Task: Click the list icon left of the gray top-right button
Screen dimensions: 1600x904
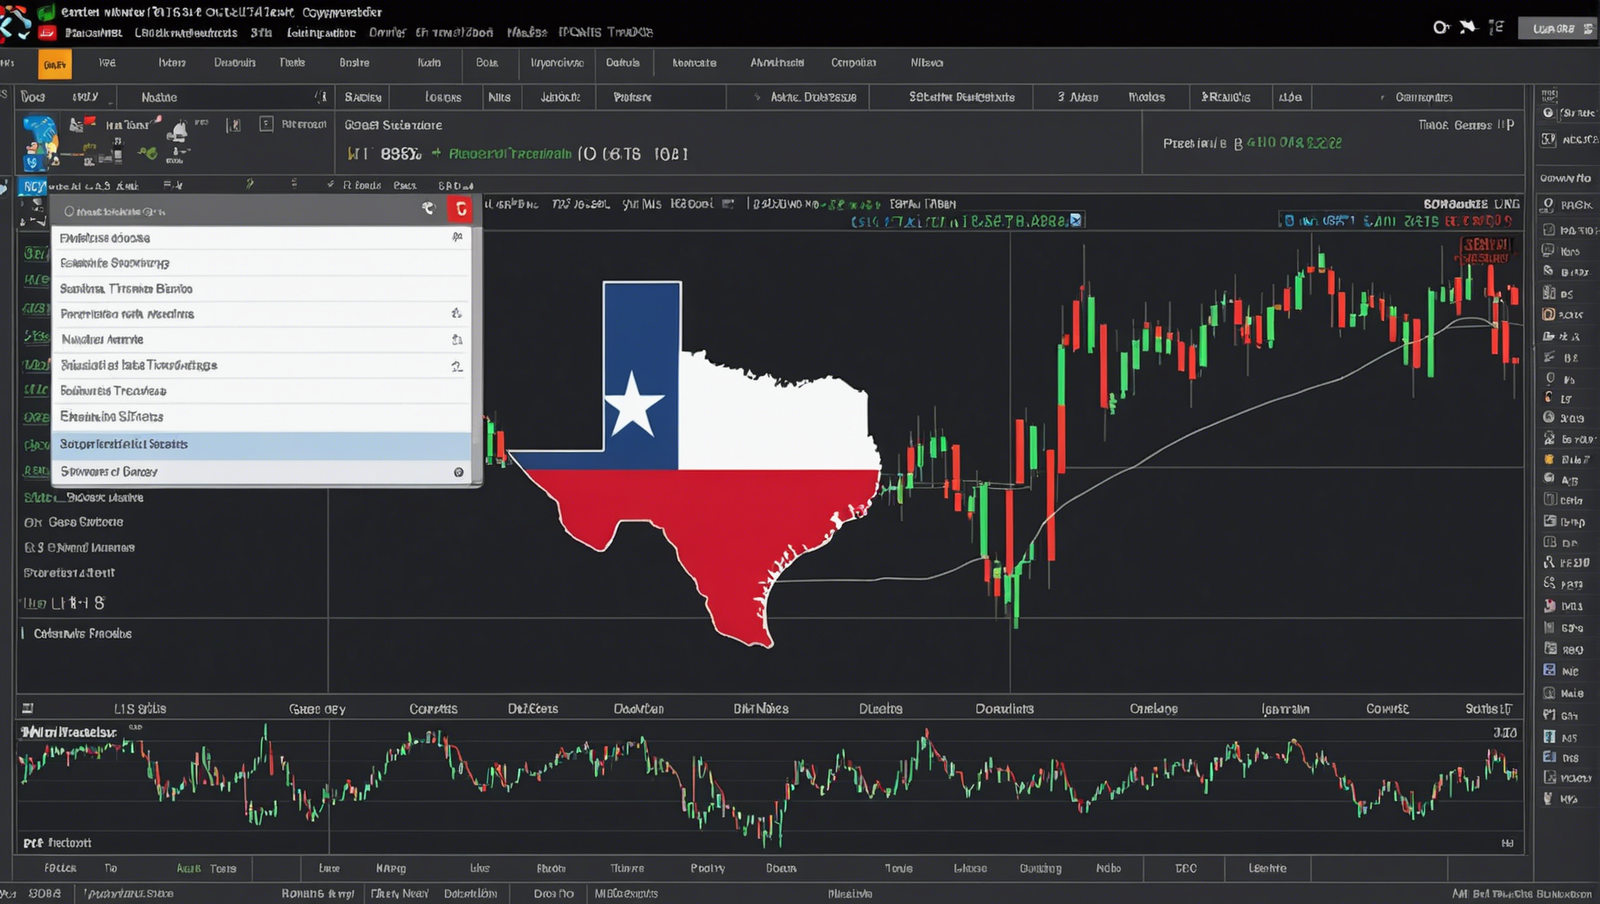Action: click(1496, 27)
